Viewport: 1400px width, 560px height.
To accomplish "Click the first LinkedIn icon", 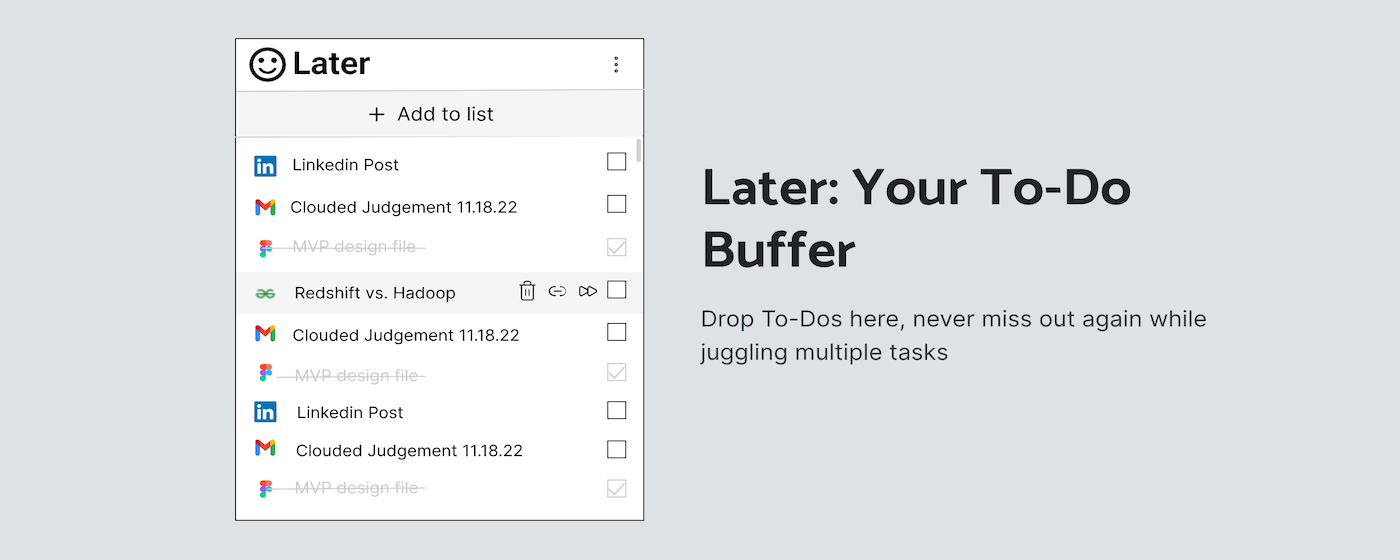I will [265, 166].
